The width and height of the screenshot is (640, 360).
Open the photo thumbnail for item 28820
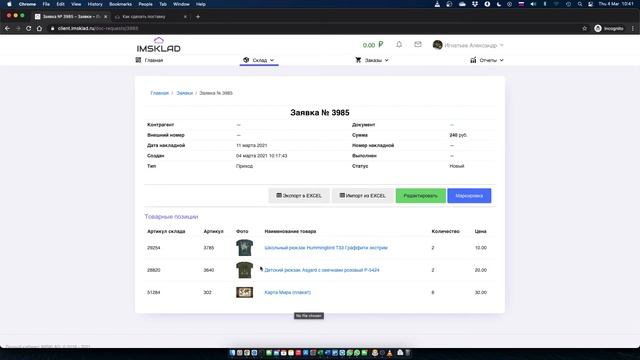pyautogui.click(x=244, y=270)
